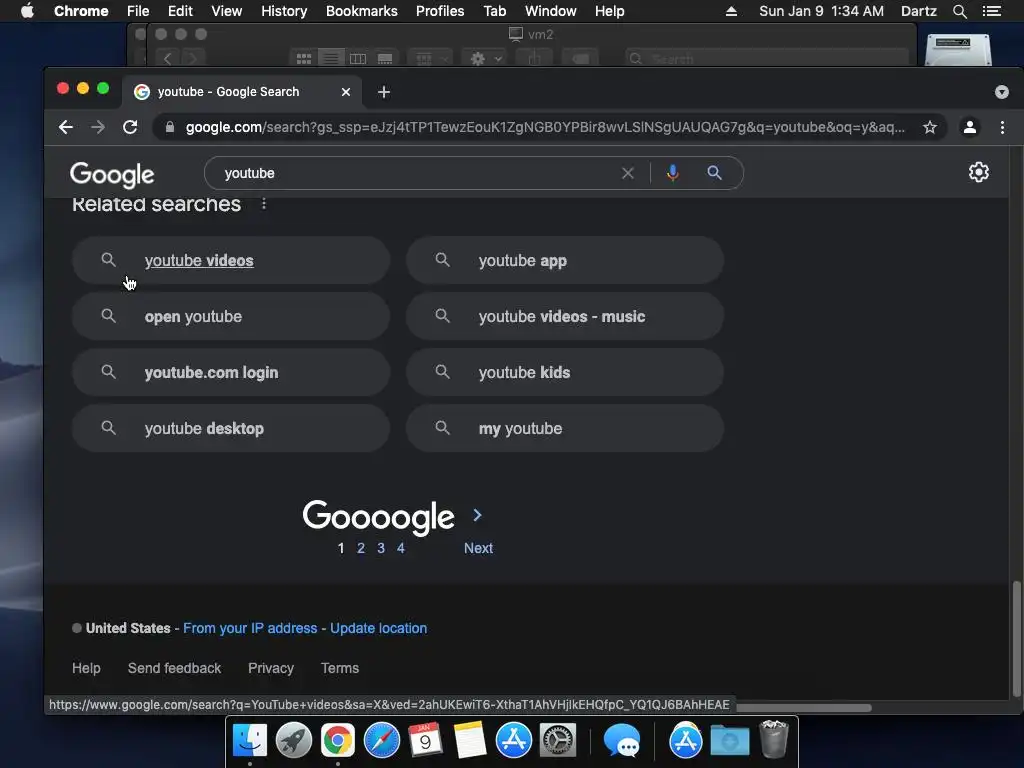Open a new tab with the plus button
The image size is (1024, 768).
point(384,92)
